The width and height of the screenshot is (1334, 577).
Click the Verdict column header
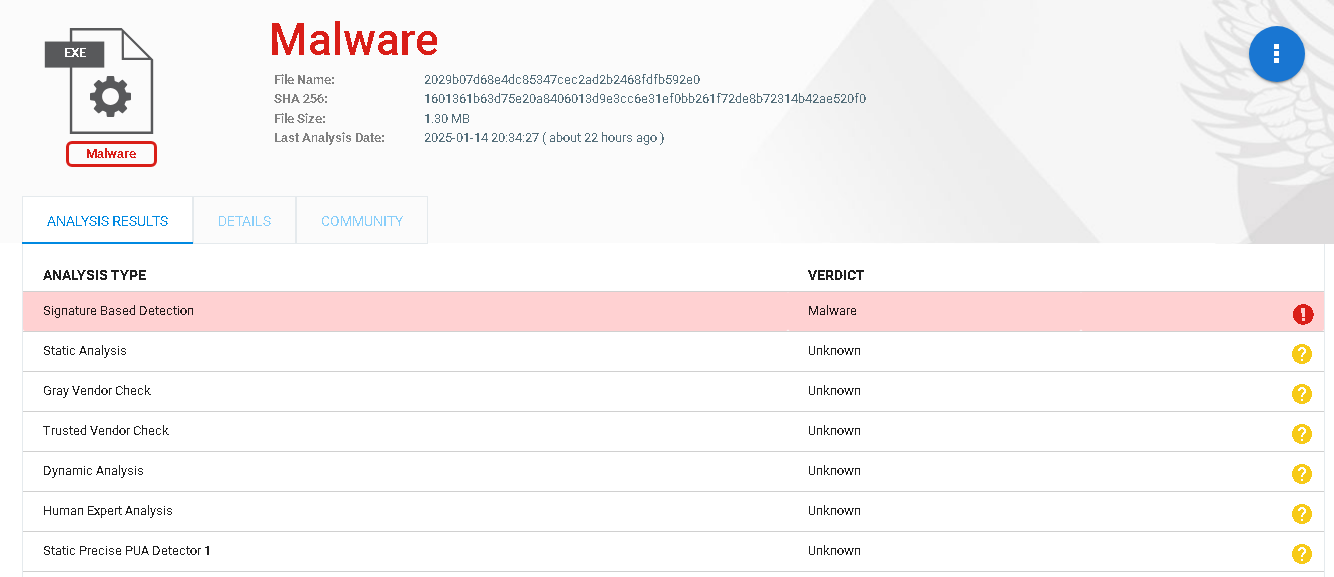[x=835, y=275]
